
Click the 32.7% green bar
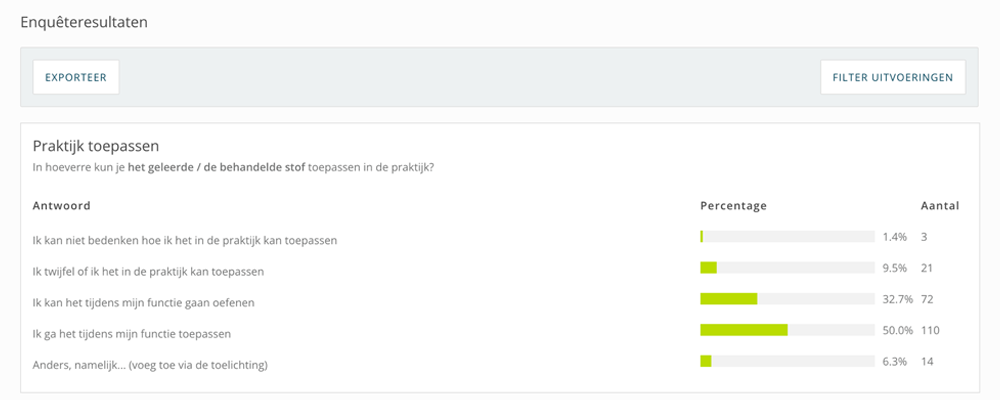pos(729,299)
